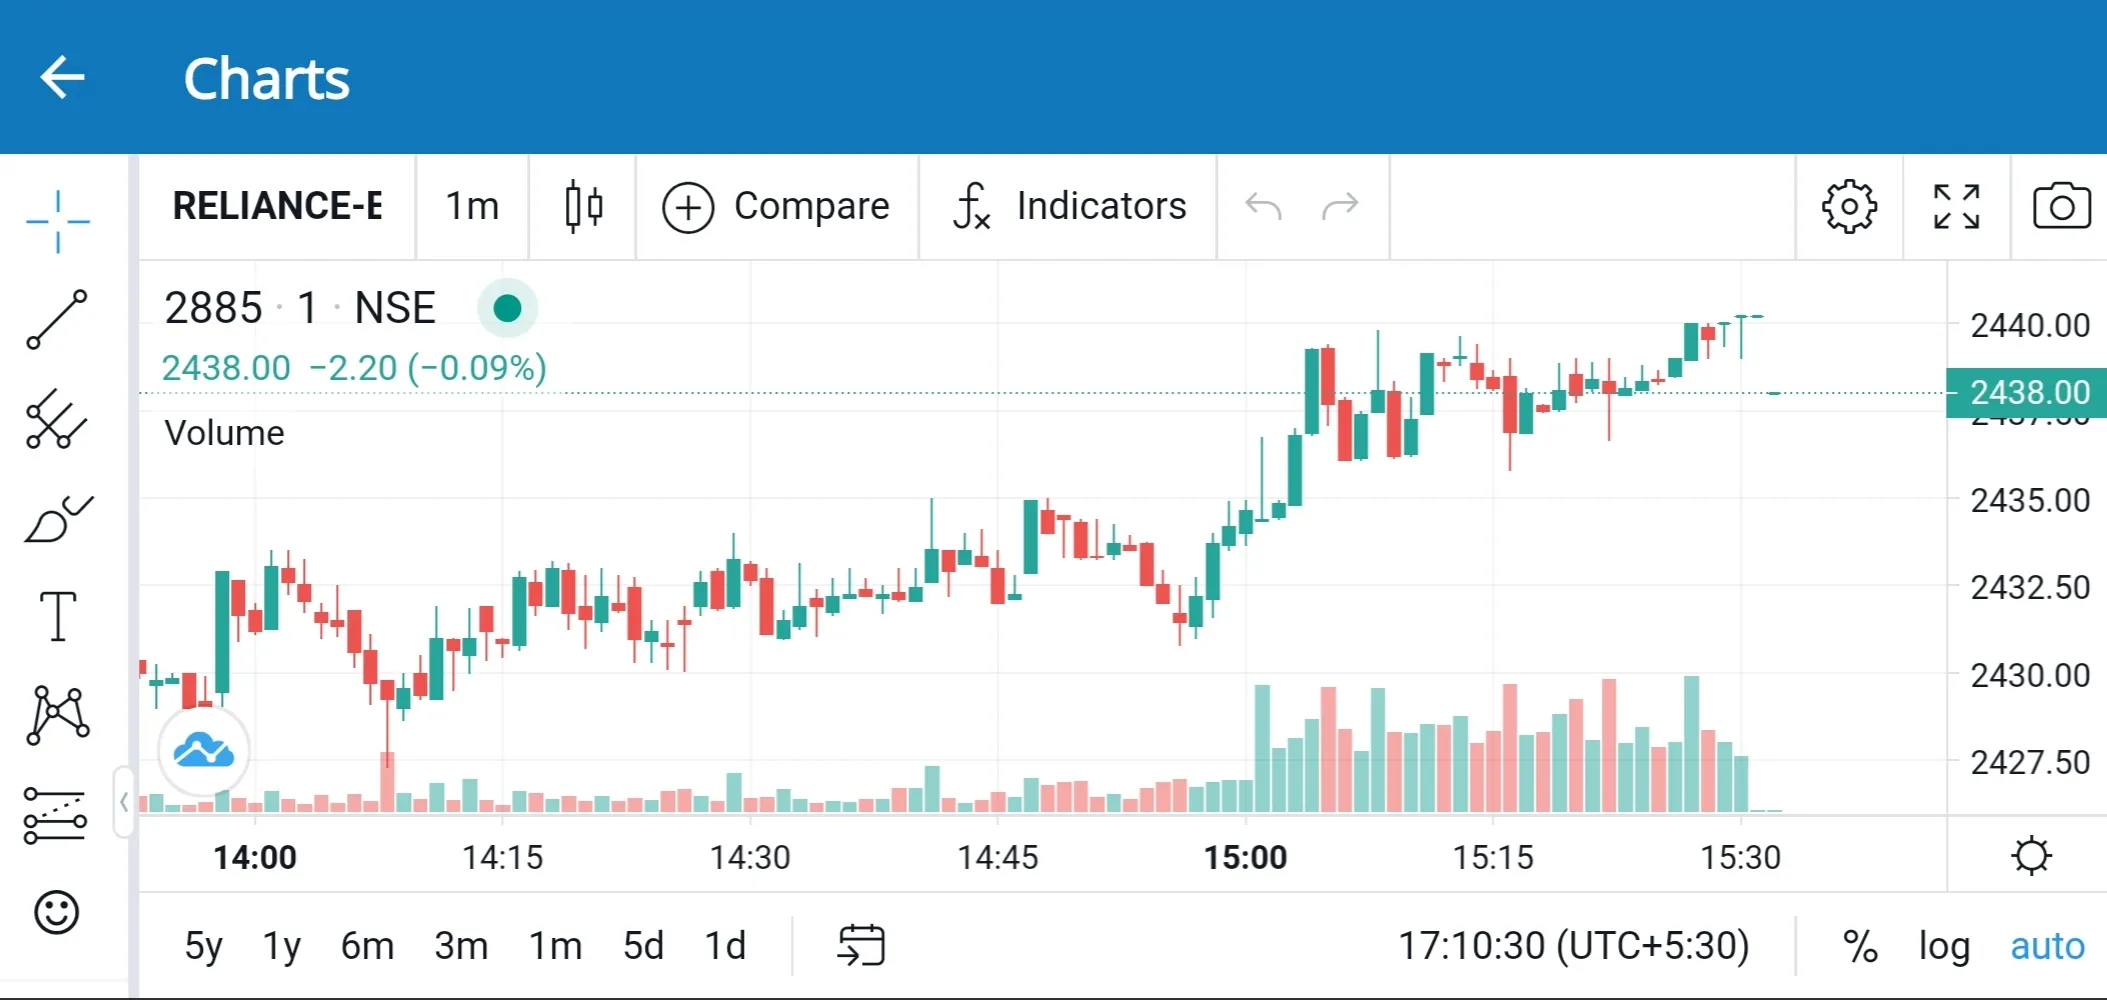This screenshot has height=1000, width=2107.
Task: Toggle log scale mode
Action: [1944, 946]
